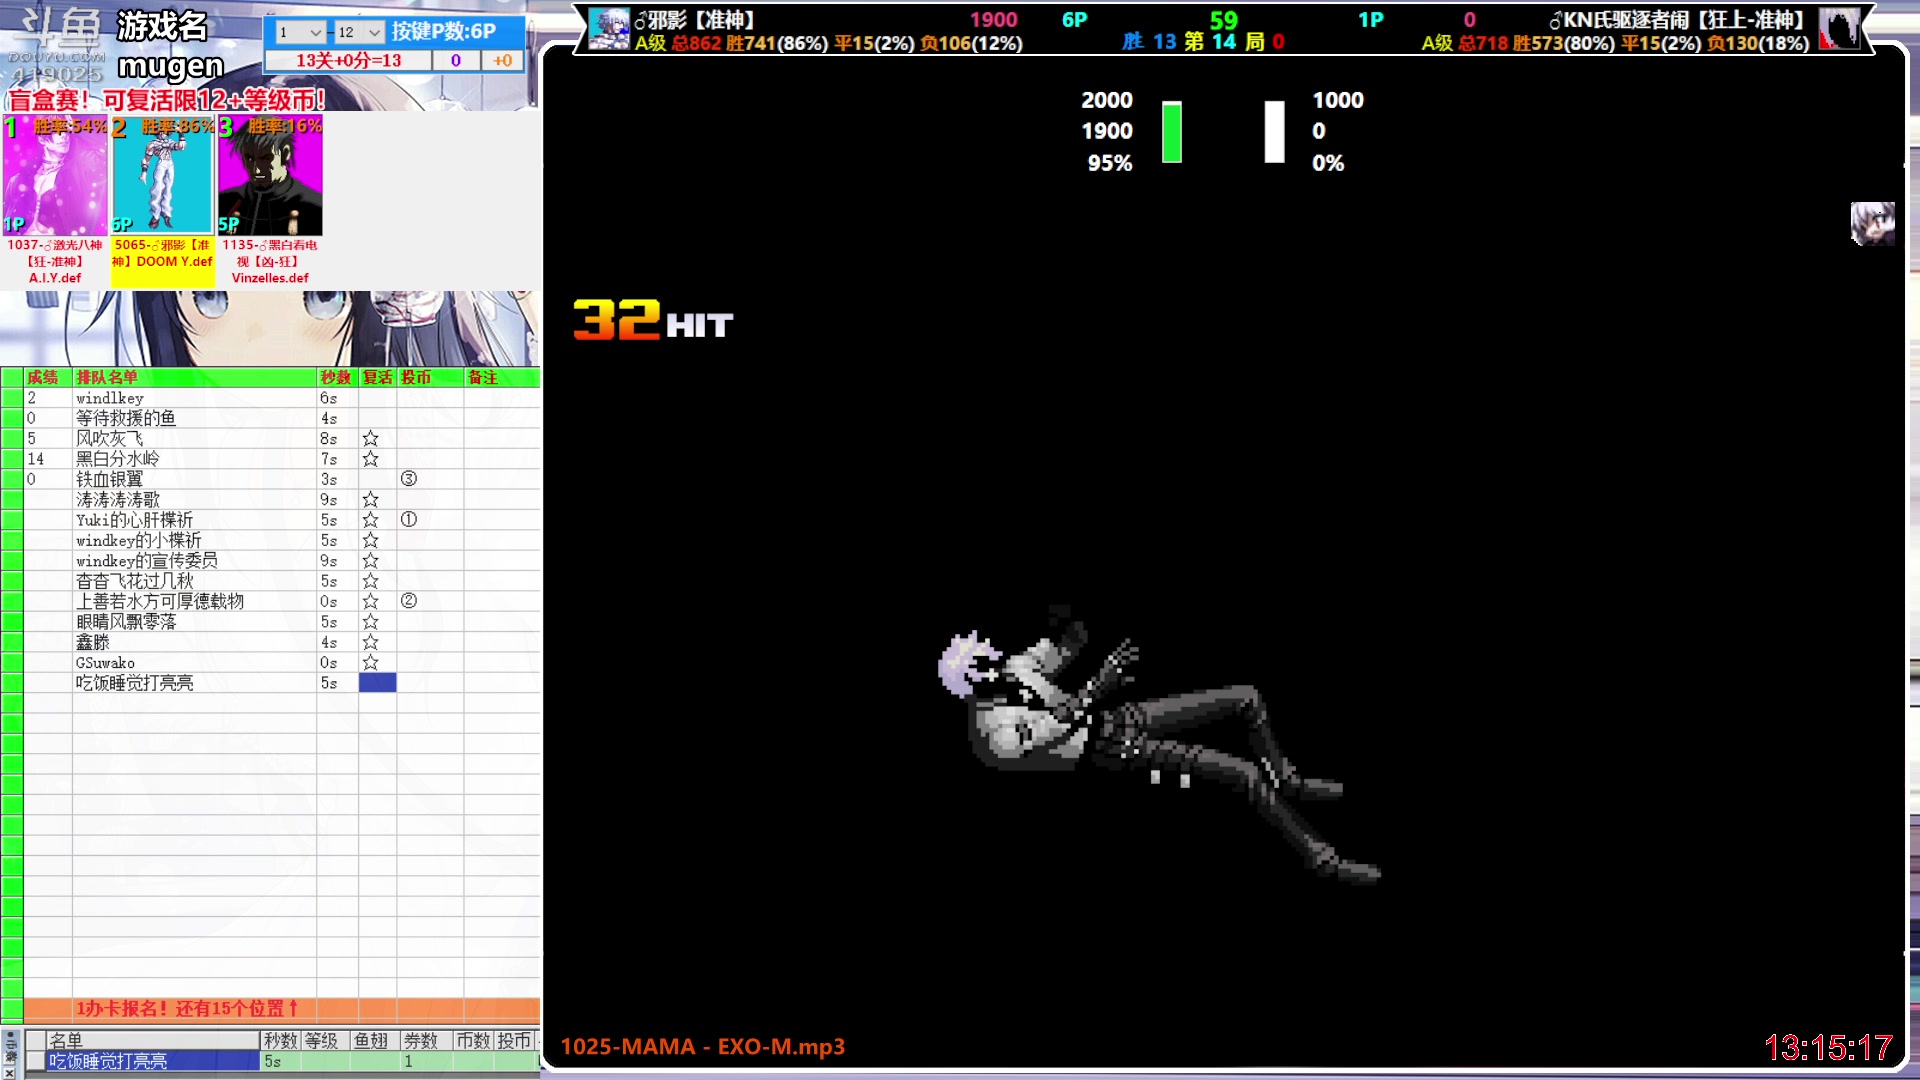1920x1080 pixels.
Task: Select the blue highlighted cell in 吃饭睡觉打亮亮 row
Action: (377, 683)
